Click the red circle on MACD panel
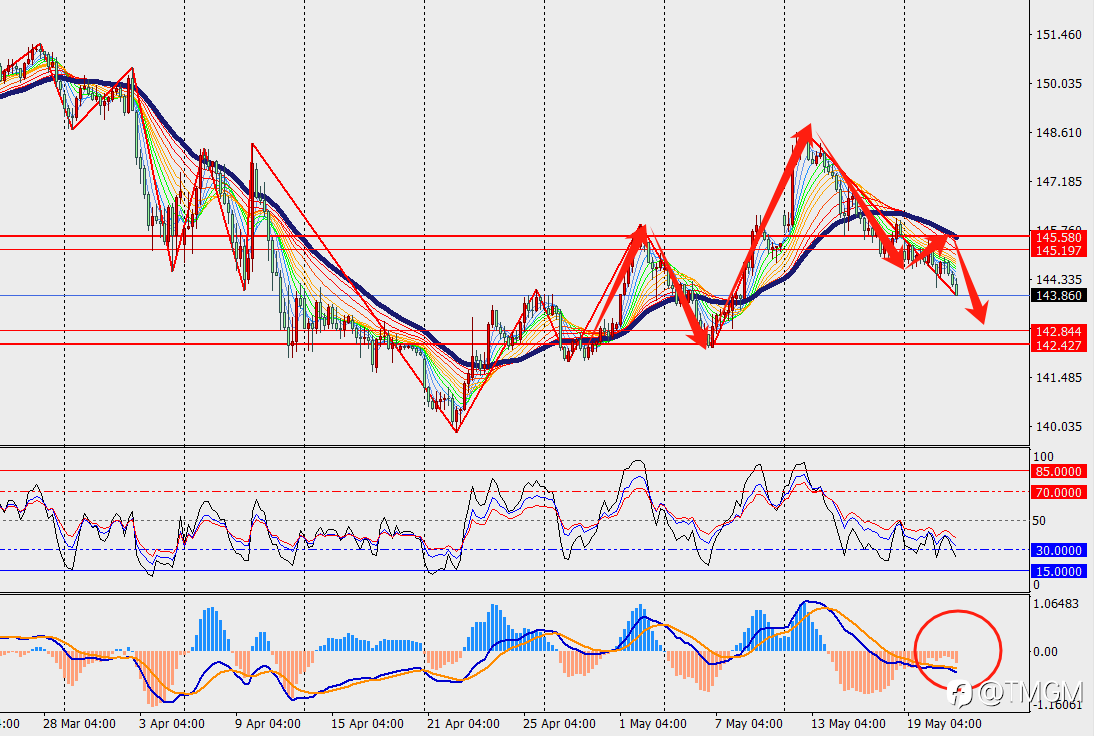1095x736 pixels. click(x=957, y=649)
